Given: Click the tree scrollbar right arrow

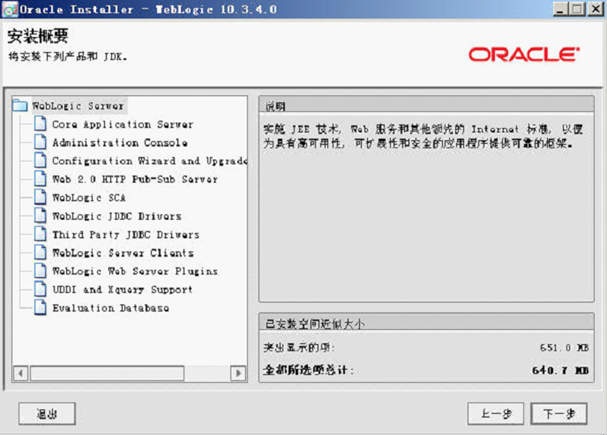Looking at the screenshot, I should coord(238,373).
